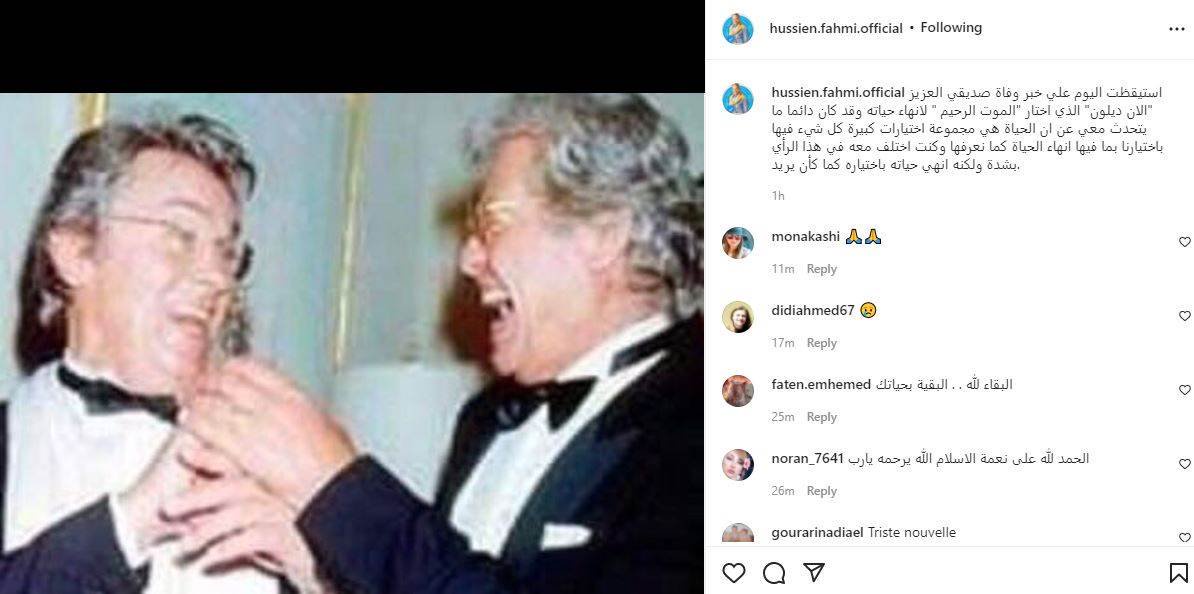Like monakashi's comment
This screenshot has width=1194, height=594.
pyautogui.click(x=1184, y=242)
